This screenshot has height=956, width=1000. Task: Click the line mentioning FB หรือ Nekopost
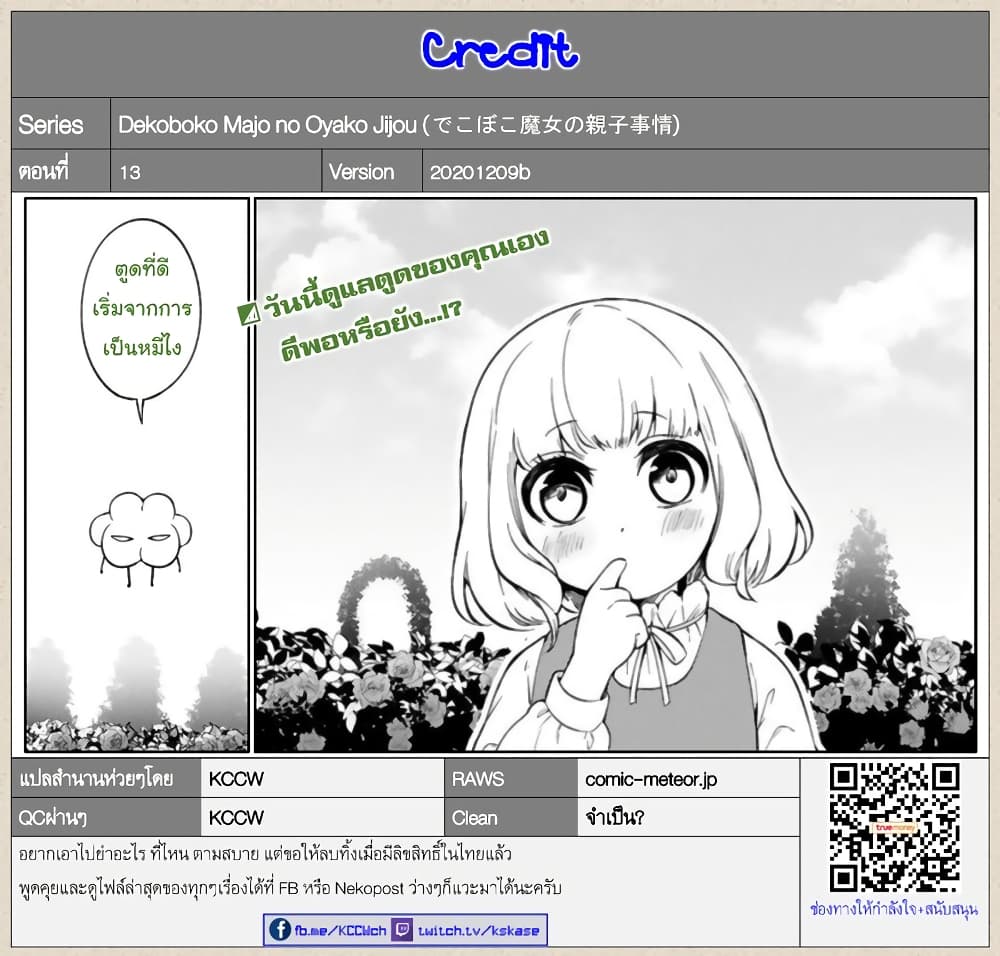290,888
